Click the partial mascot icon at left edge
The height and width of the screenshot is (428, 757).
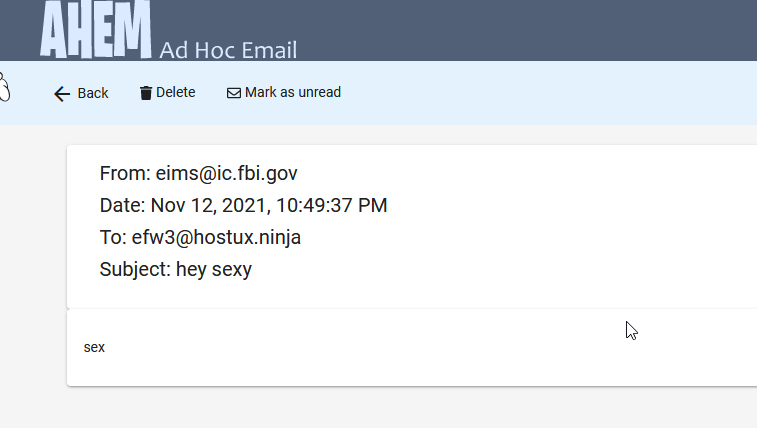click(x=4, y=90)
